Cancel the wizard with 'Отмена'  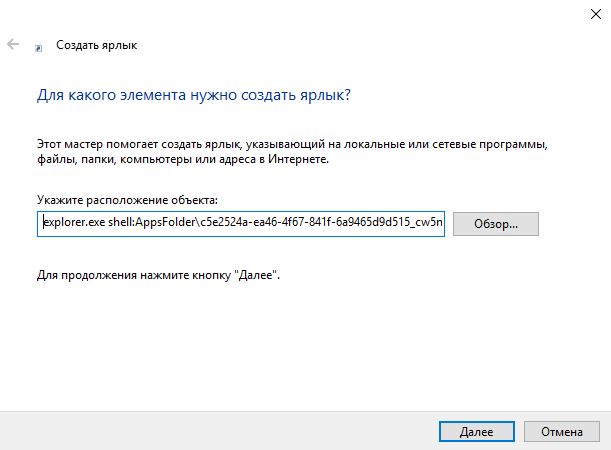pyautogui.click(x=561, y=432)
